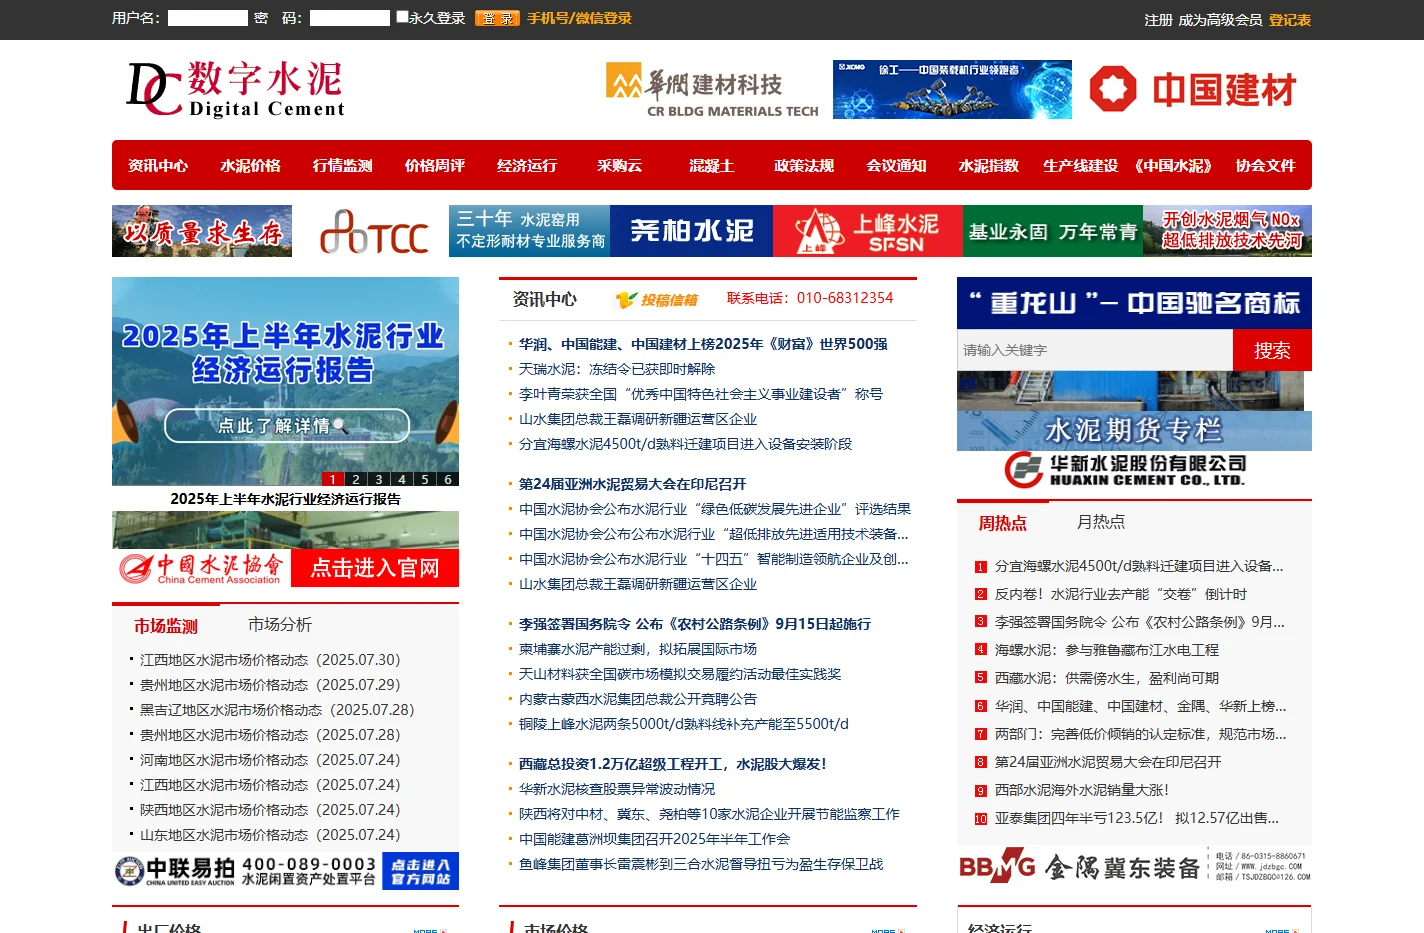Open 政策法规 in navigation bar
This screenshot has width=1424, height=933.
tap(804, 165)
